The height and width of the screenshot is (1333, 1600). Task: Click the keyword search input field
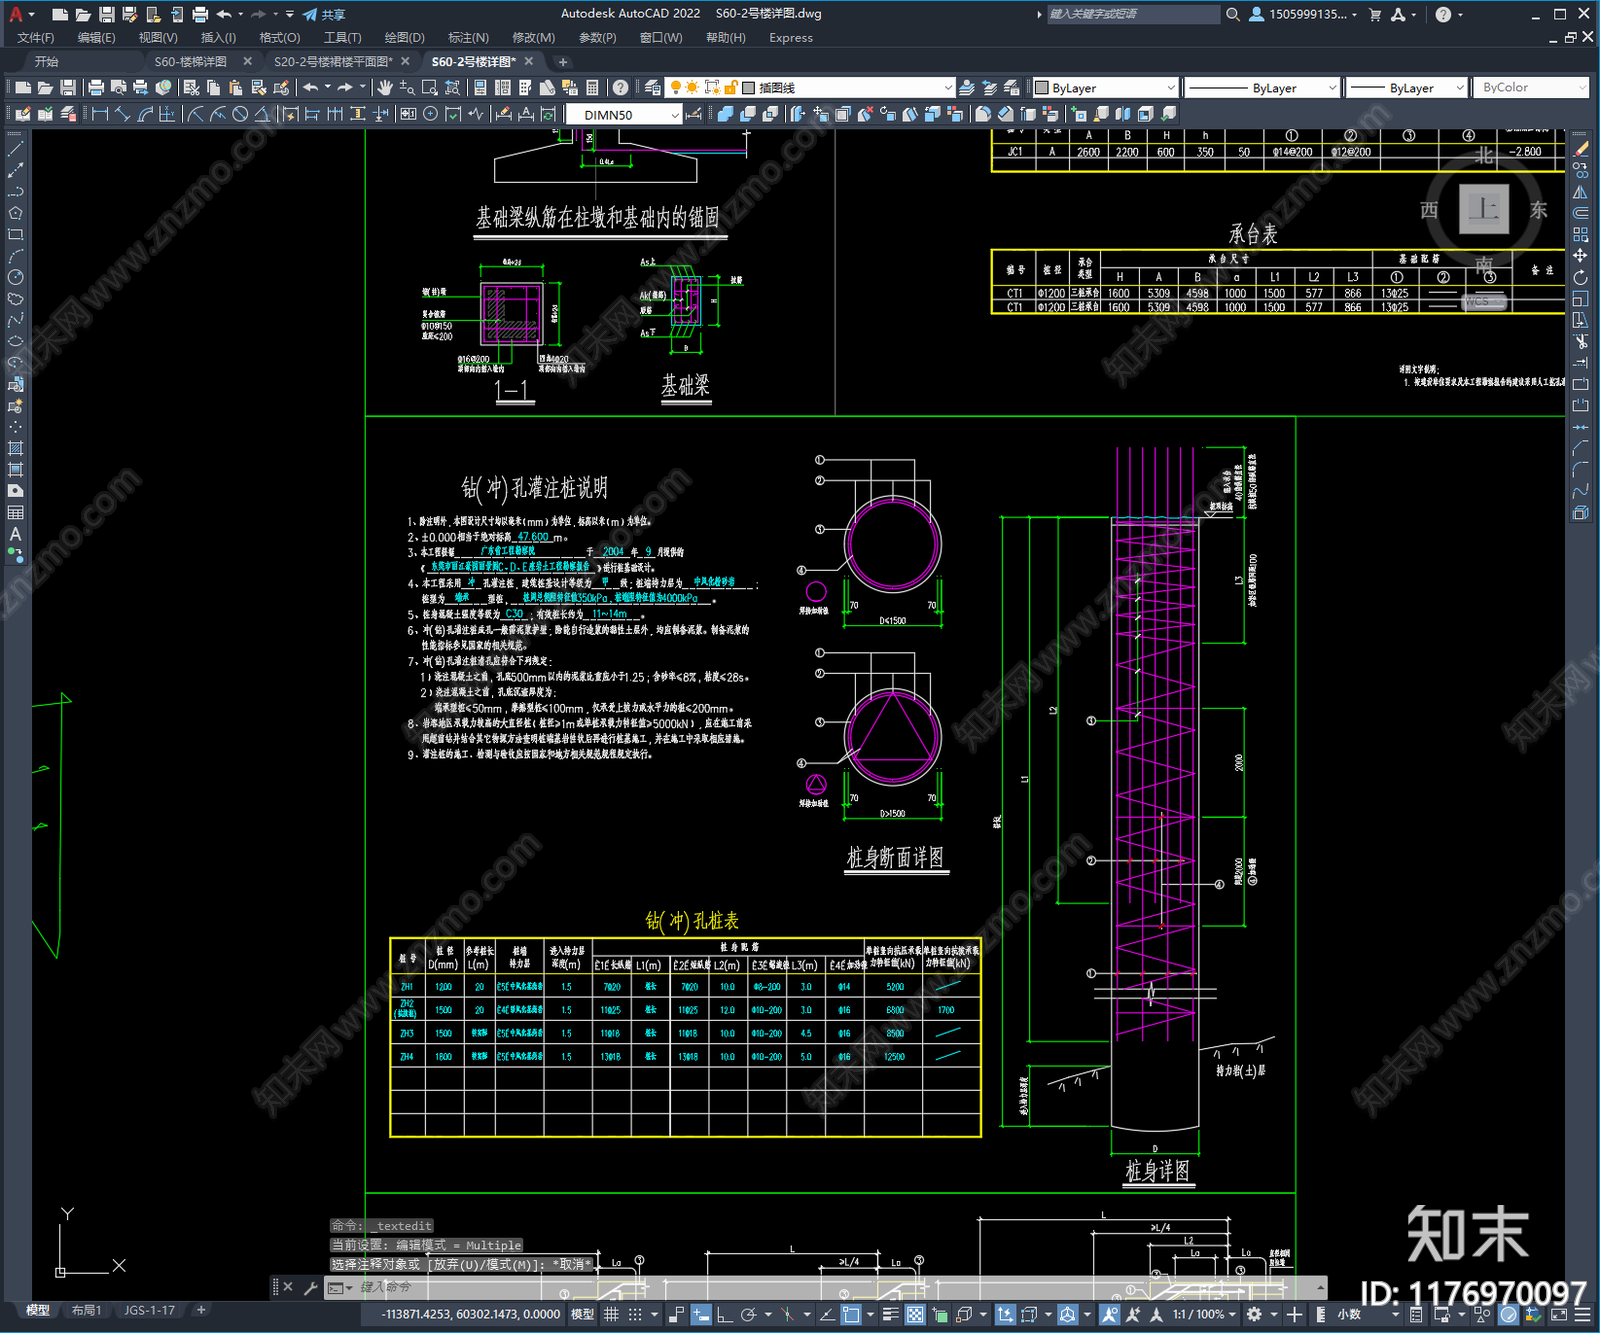pyautogui.click(x=1133, y=14)
